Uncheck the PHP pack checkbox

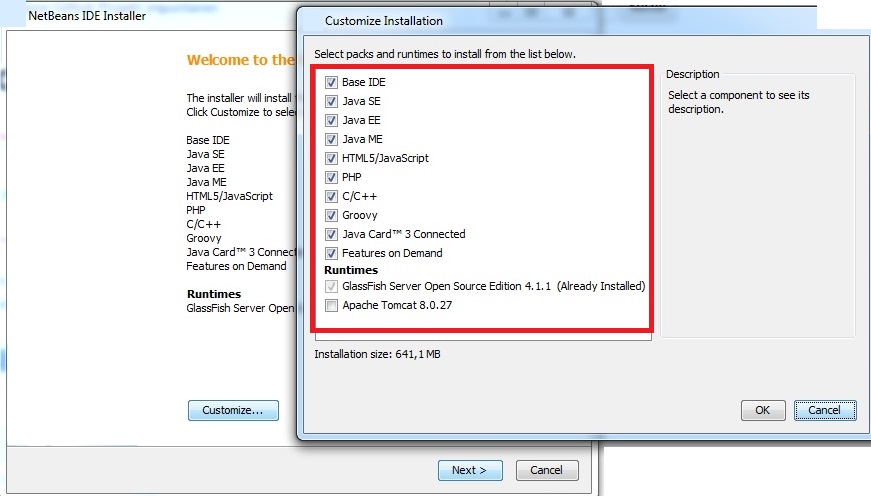[x=331, y=177]
